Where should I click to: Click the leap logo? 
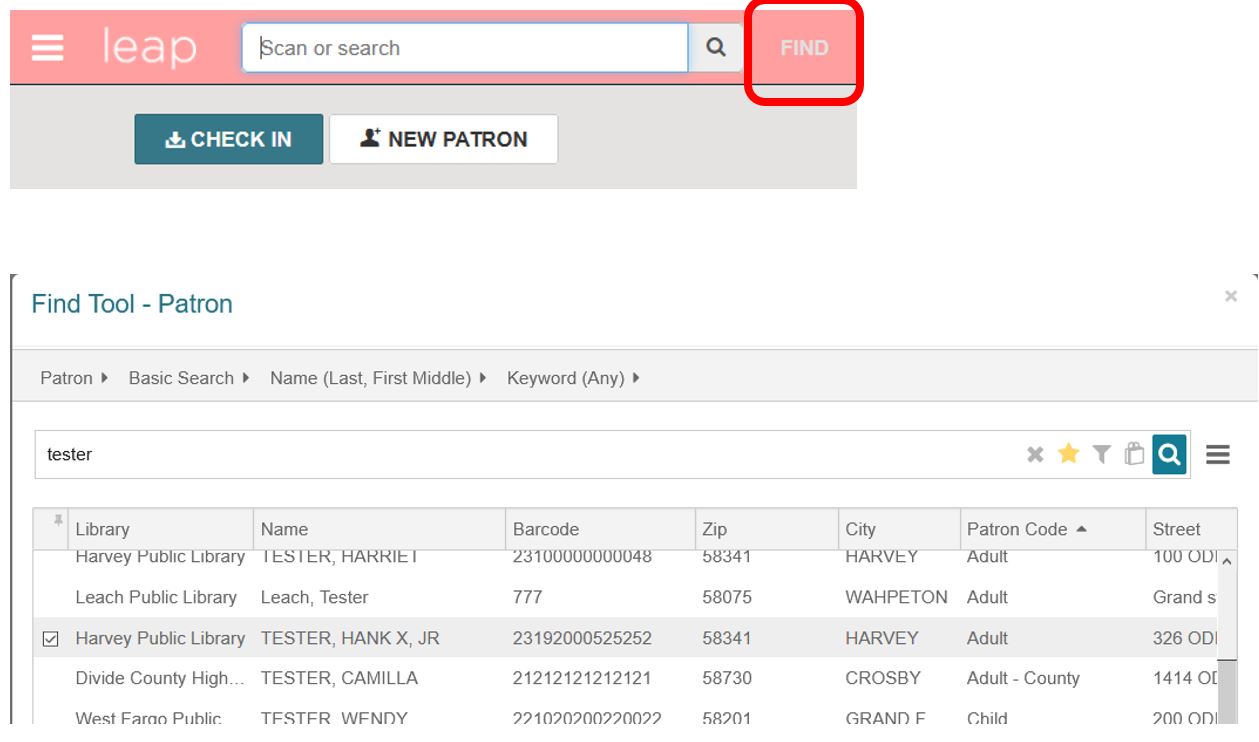coord(150,48)
